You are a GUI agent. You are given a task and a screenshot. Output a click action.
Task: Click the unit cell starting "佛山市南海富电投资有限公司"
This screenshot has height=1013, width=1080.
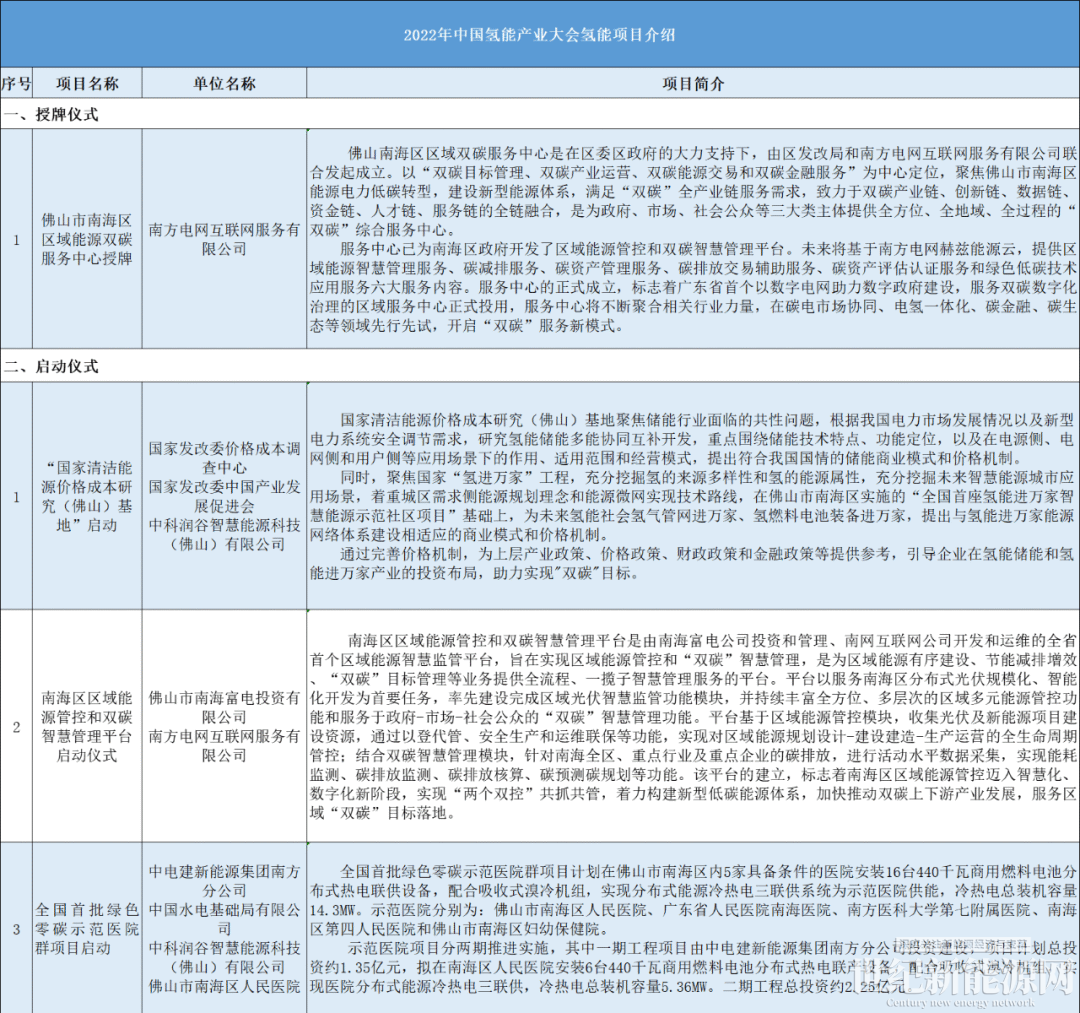(224, 726)
